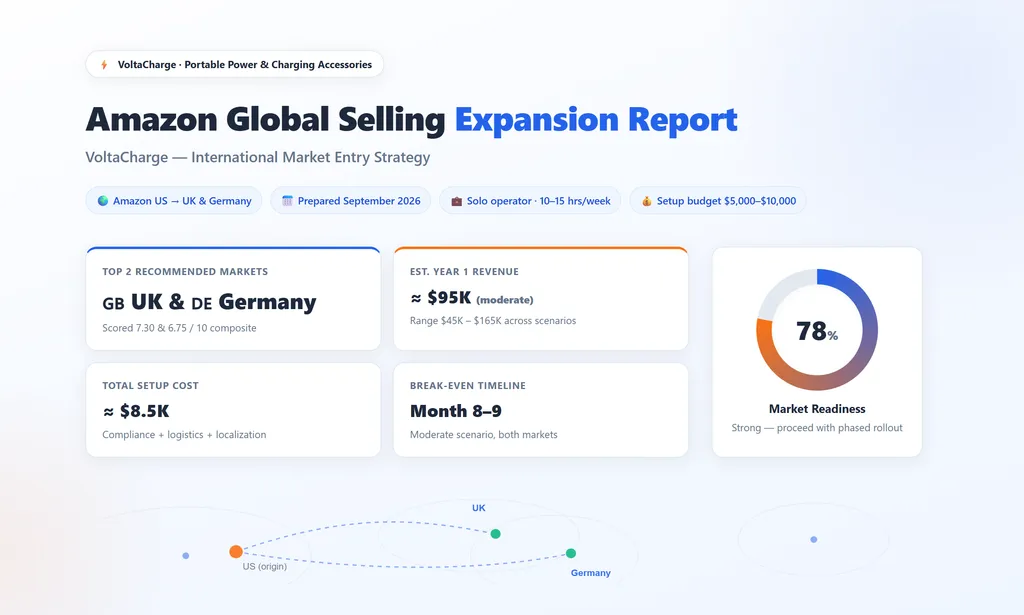Image resolution: width=1024 pixels, height=615 pixels.
Task: Select the VoltaCharge Portable Power brand badge
Action: point(234,65)
